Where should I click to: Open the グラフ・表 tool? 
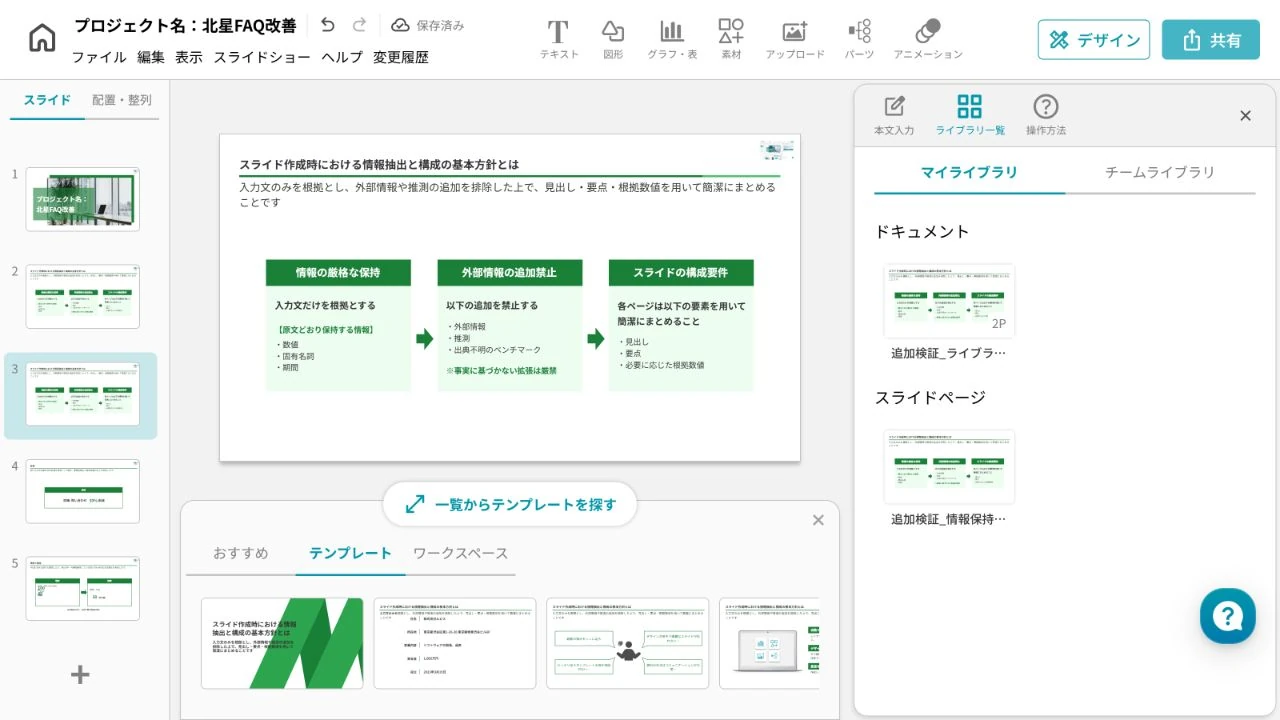pyautogui.click(x=672, y=40)
